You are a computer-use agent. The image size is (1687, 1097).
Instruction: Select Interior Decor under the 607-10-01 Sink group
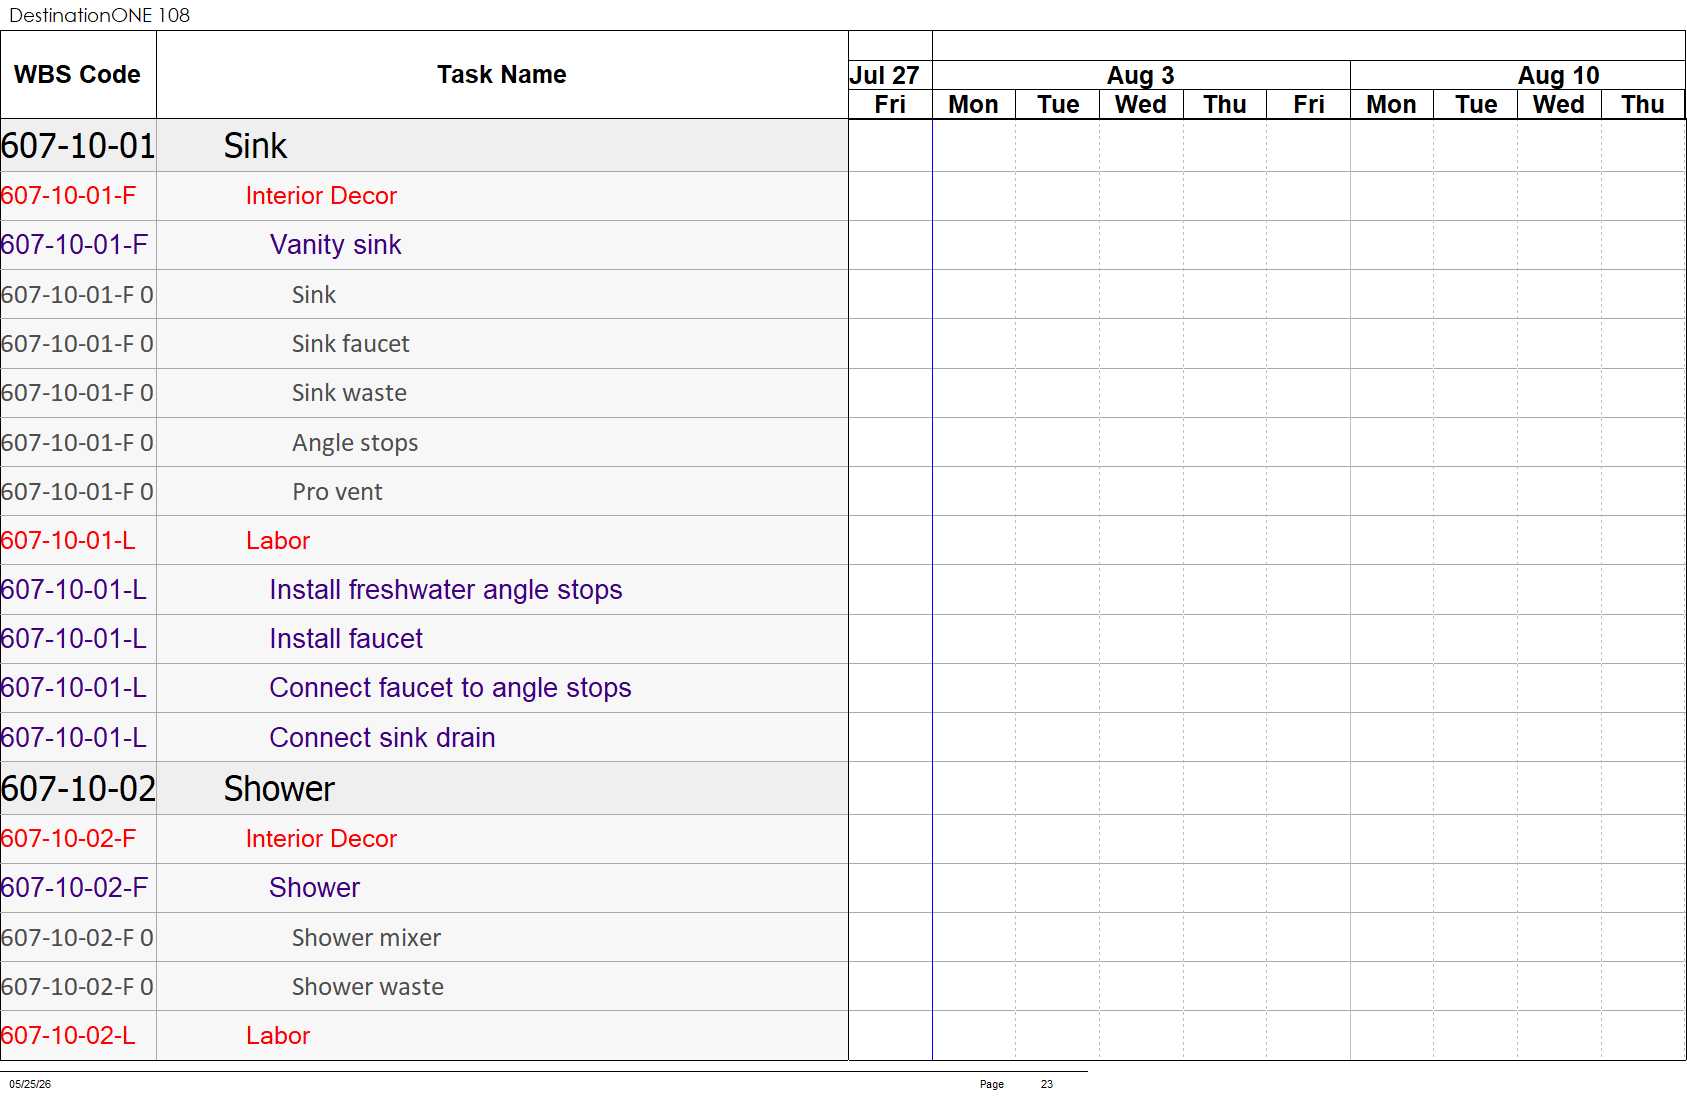pos(321,196)
